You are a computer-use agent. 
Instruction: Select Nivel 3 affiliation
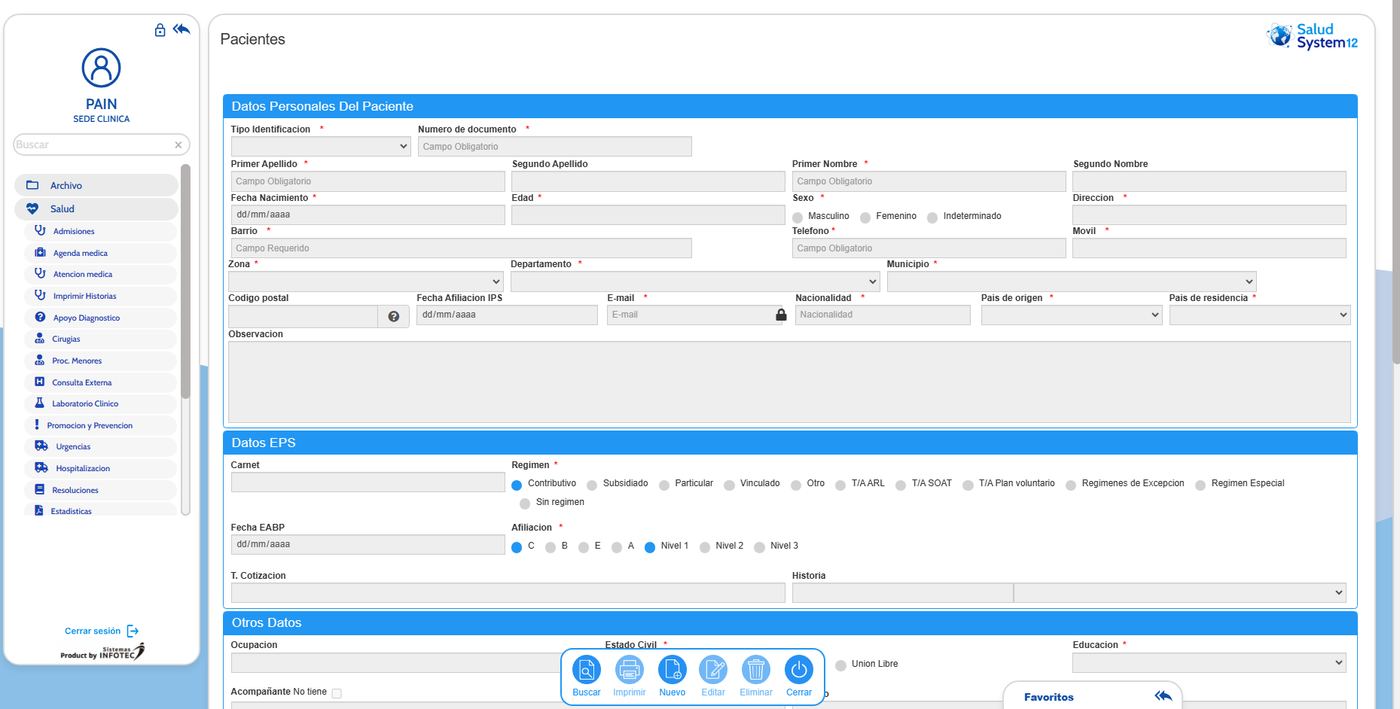760,547
